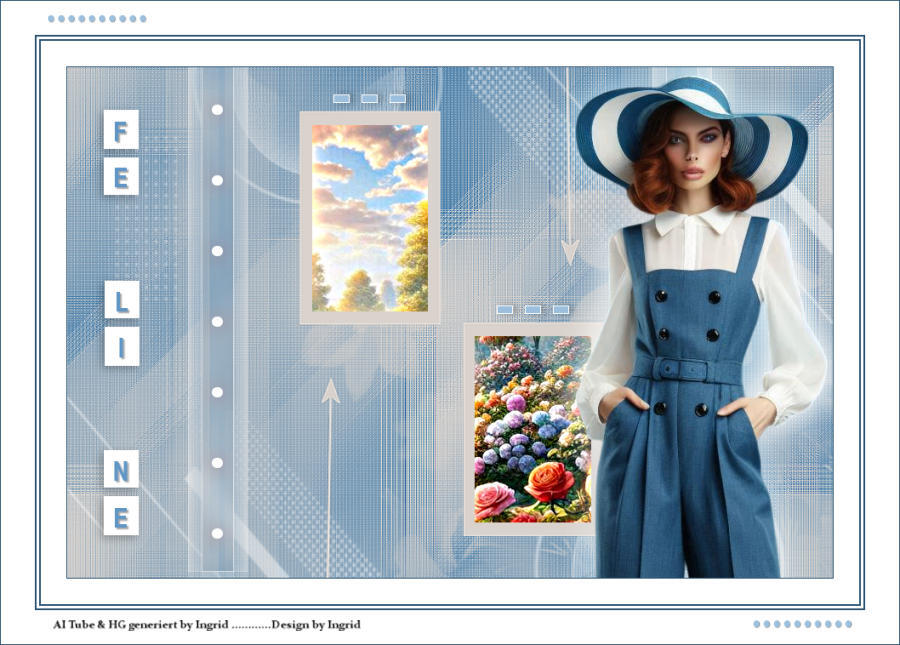Image resolution: width=900 pixels, height=645 pixels.
Task: Click the 'AI Tube & HG generiert by Ingrid' caption
Action: 141,624
